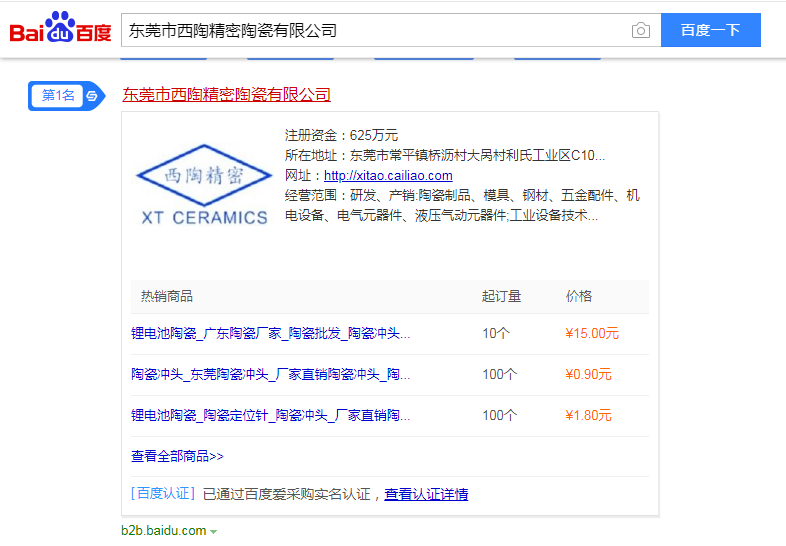Open product 陶瓷冲头_东莞陶瓷冲头 link
The height and width of the screenshot is (546, 786).
click(x=271, y=375)
